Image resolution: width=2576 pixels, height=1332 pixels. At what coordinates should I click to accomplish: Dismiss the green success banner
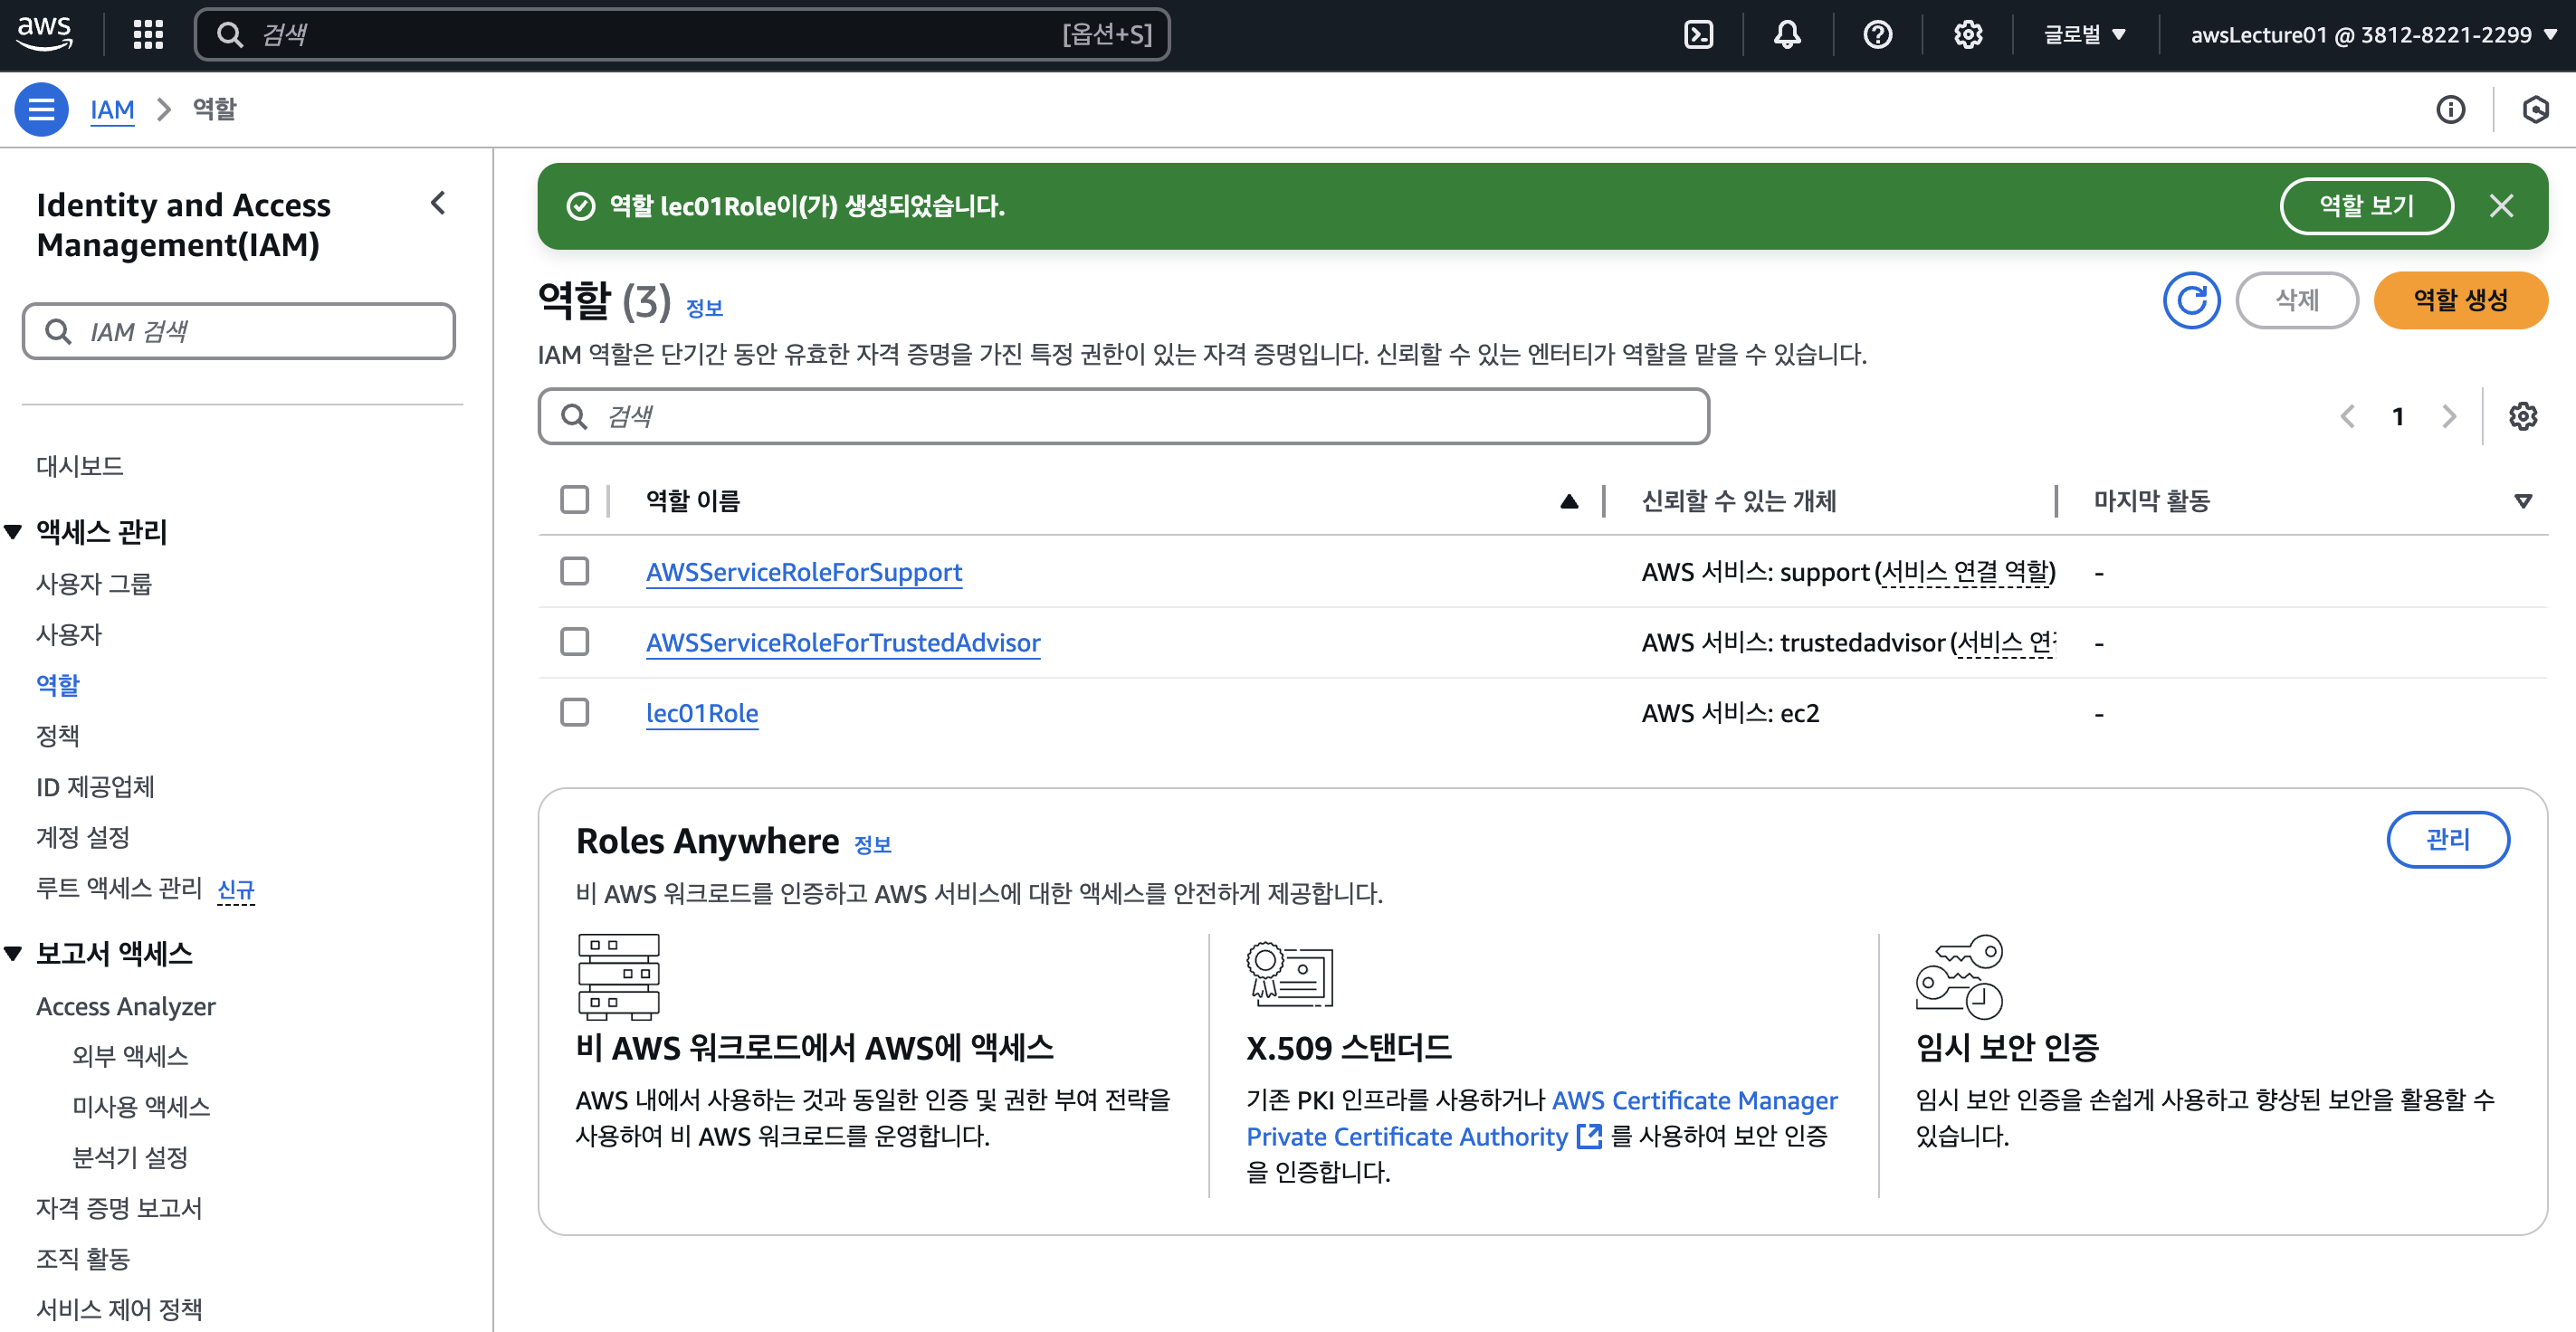pyautogui.click(x=2500, y=206)
